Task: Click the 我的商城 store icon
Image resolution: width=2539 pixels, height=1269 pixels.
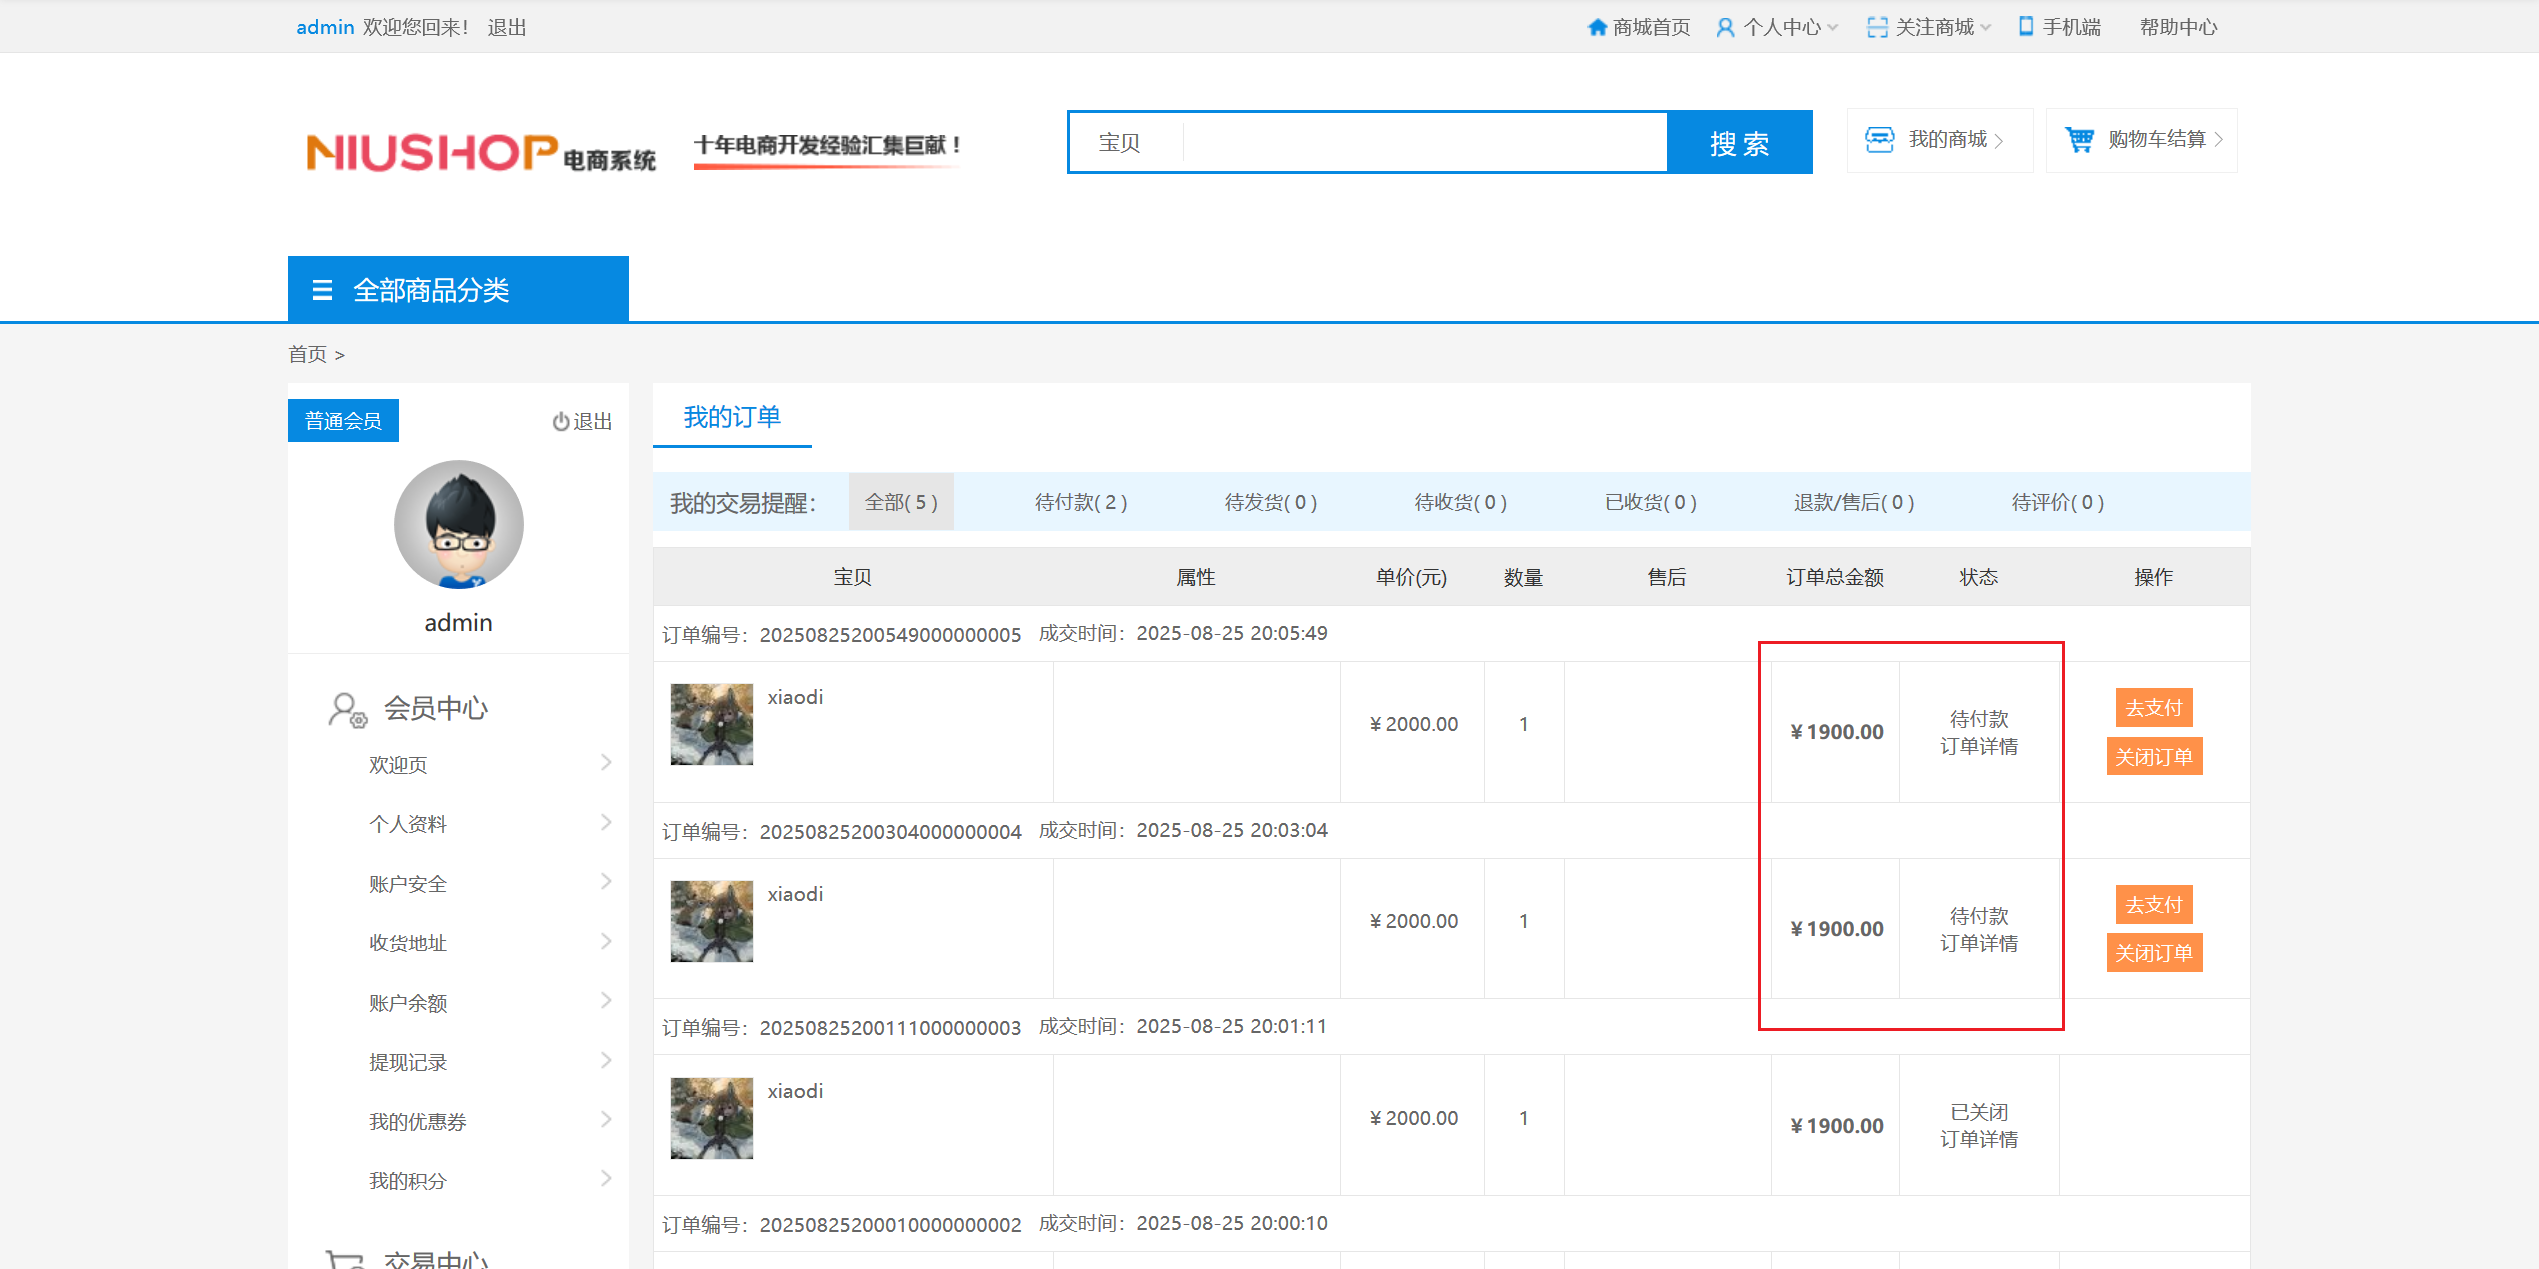Action: (1880, 140)
